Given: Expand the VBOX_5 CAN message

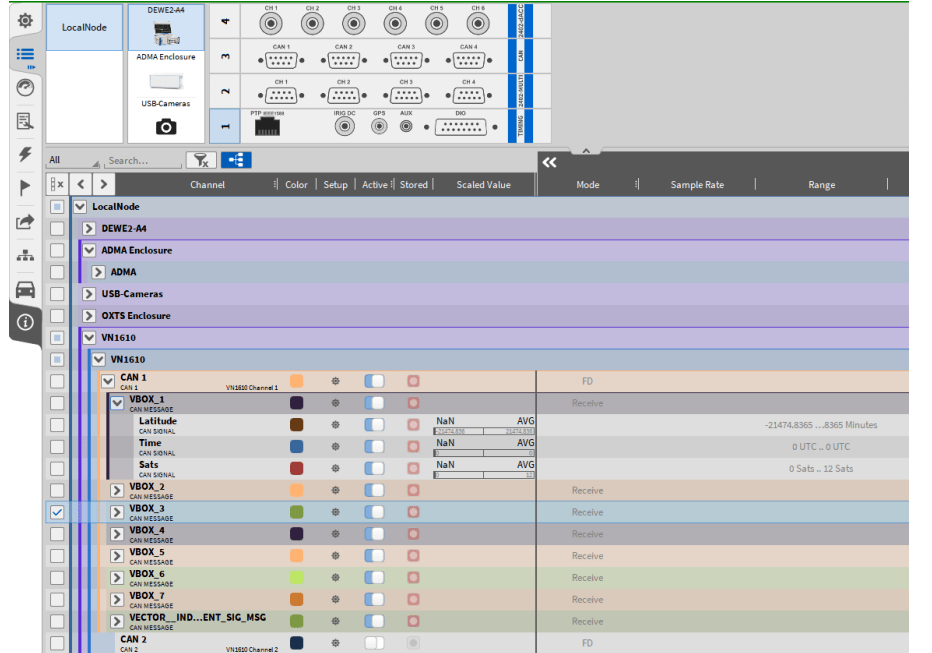Looking at the screenshot, I should (117, 556).
